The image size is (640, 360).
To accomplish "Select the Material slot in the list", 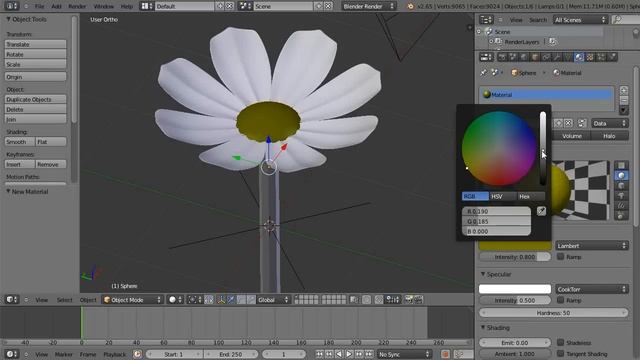I will pyautogui.click(x=547, y=94).
